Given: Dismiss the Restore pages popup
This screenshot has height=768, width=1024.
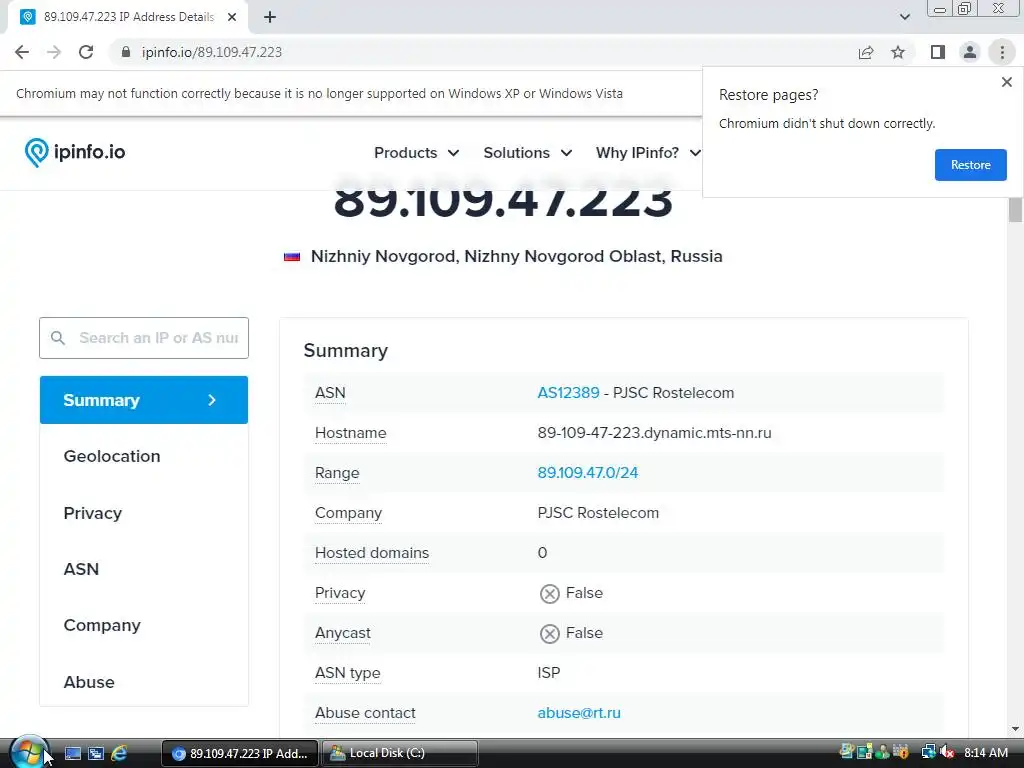Looking at the screenshot, I should 1006,82.
